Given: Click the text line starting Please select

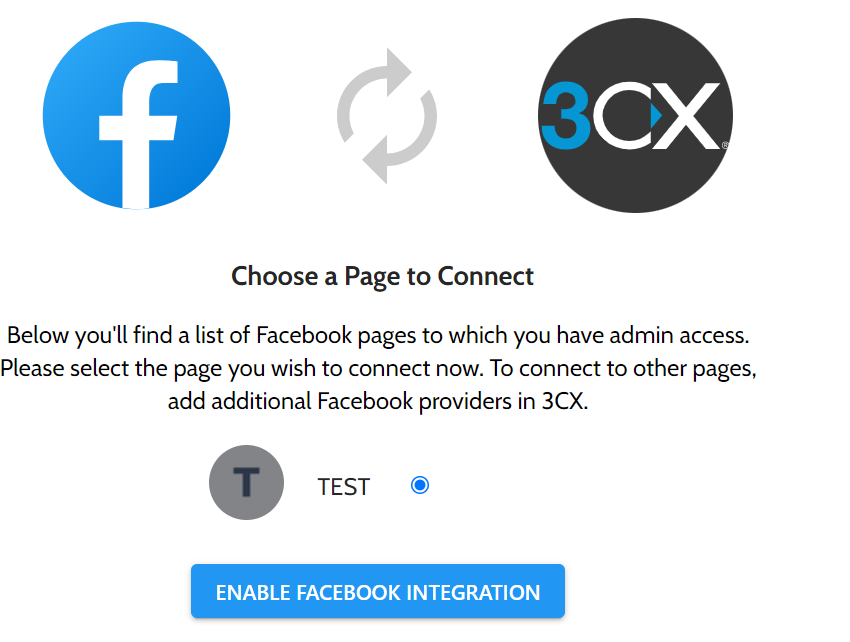Looking at the screenshot, I should pos(378,369).
